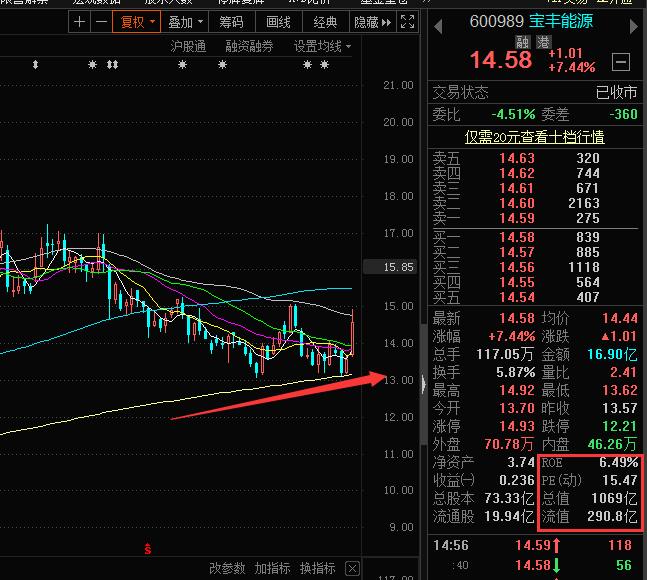The height and width of the screenshot is (580, 647).
Task: Click the double arrows event marker
Action: click(112, 65)
